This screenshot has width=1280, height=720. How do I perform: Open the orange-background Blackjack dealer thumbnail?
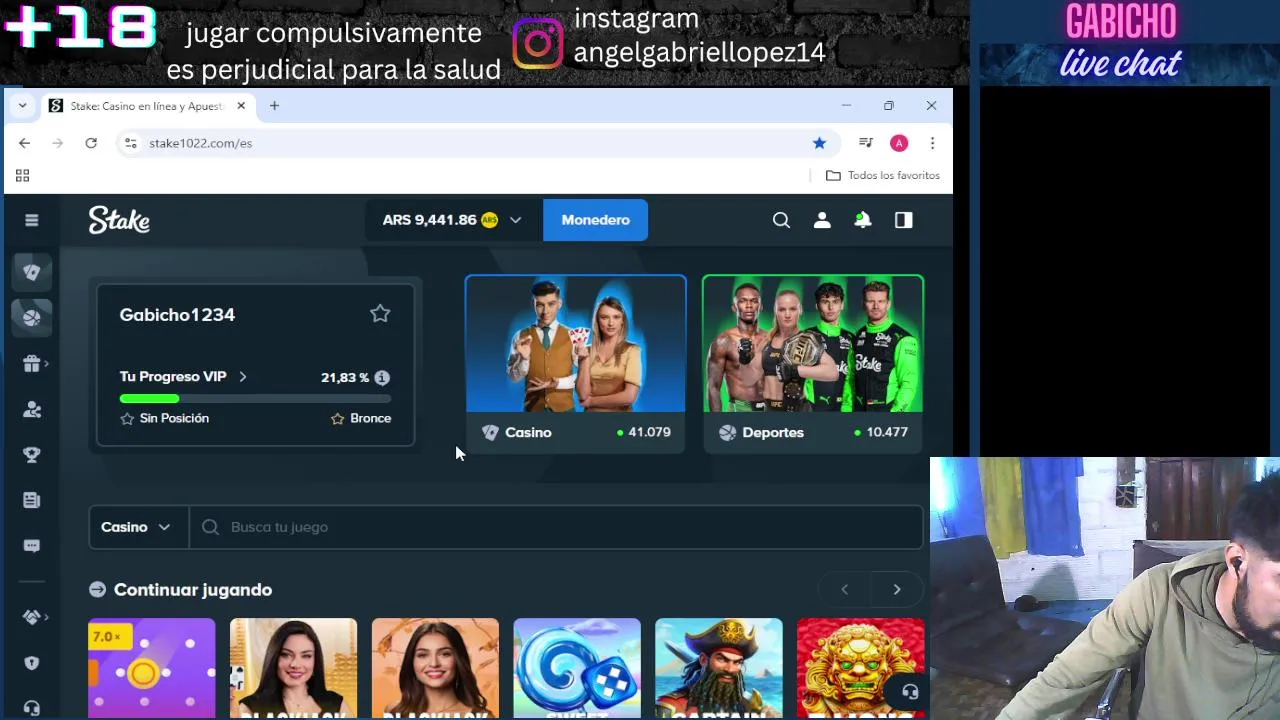pos(435,668)
